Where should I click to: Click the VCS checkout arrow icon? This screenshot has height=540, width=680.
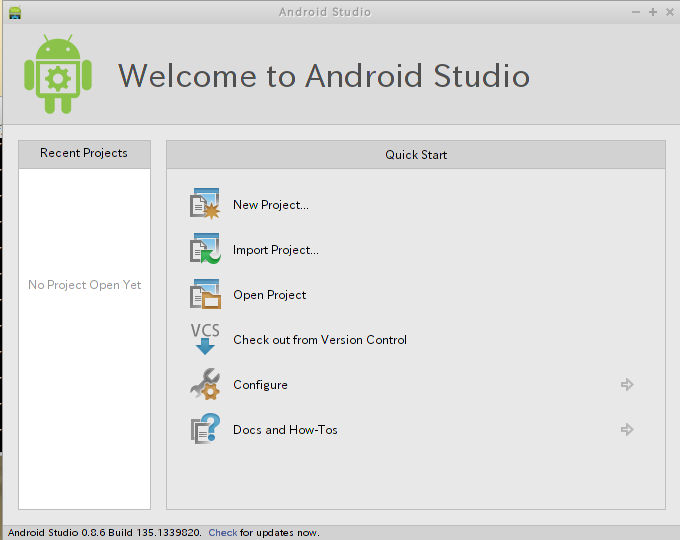[x=205, y=339]
